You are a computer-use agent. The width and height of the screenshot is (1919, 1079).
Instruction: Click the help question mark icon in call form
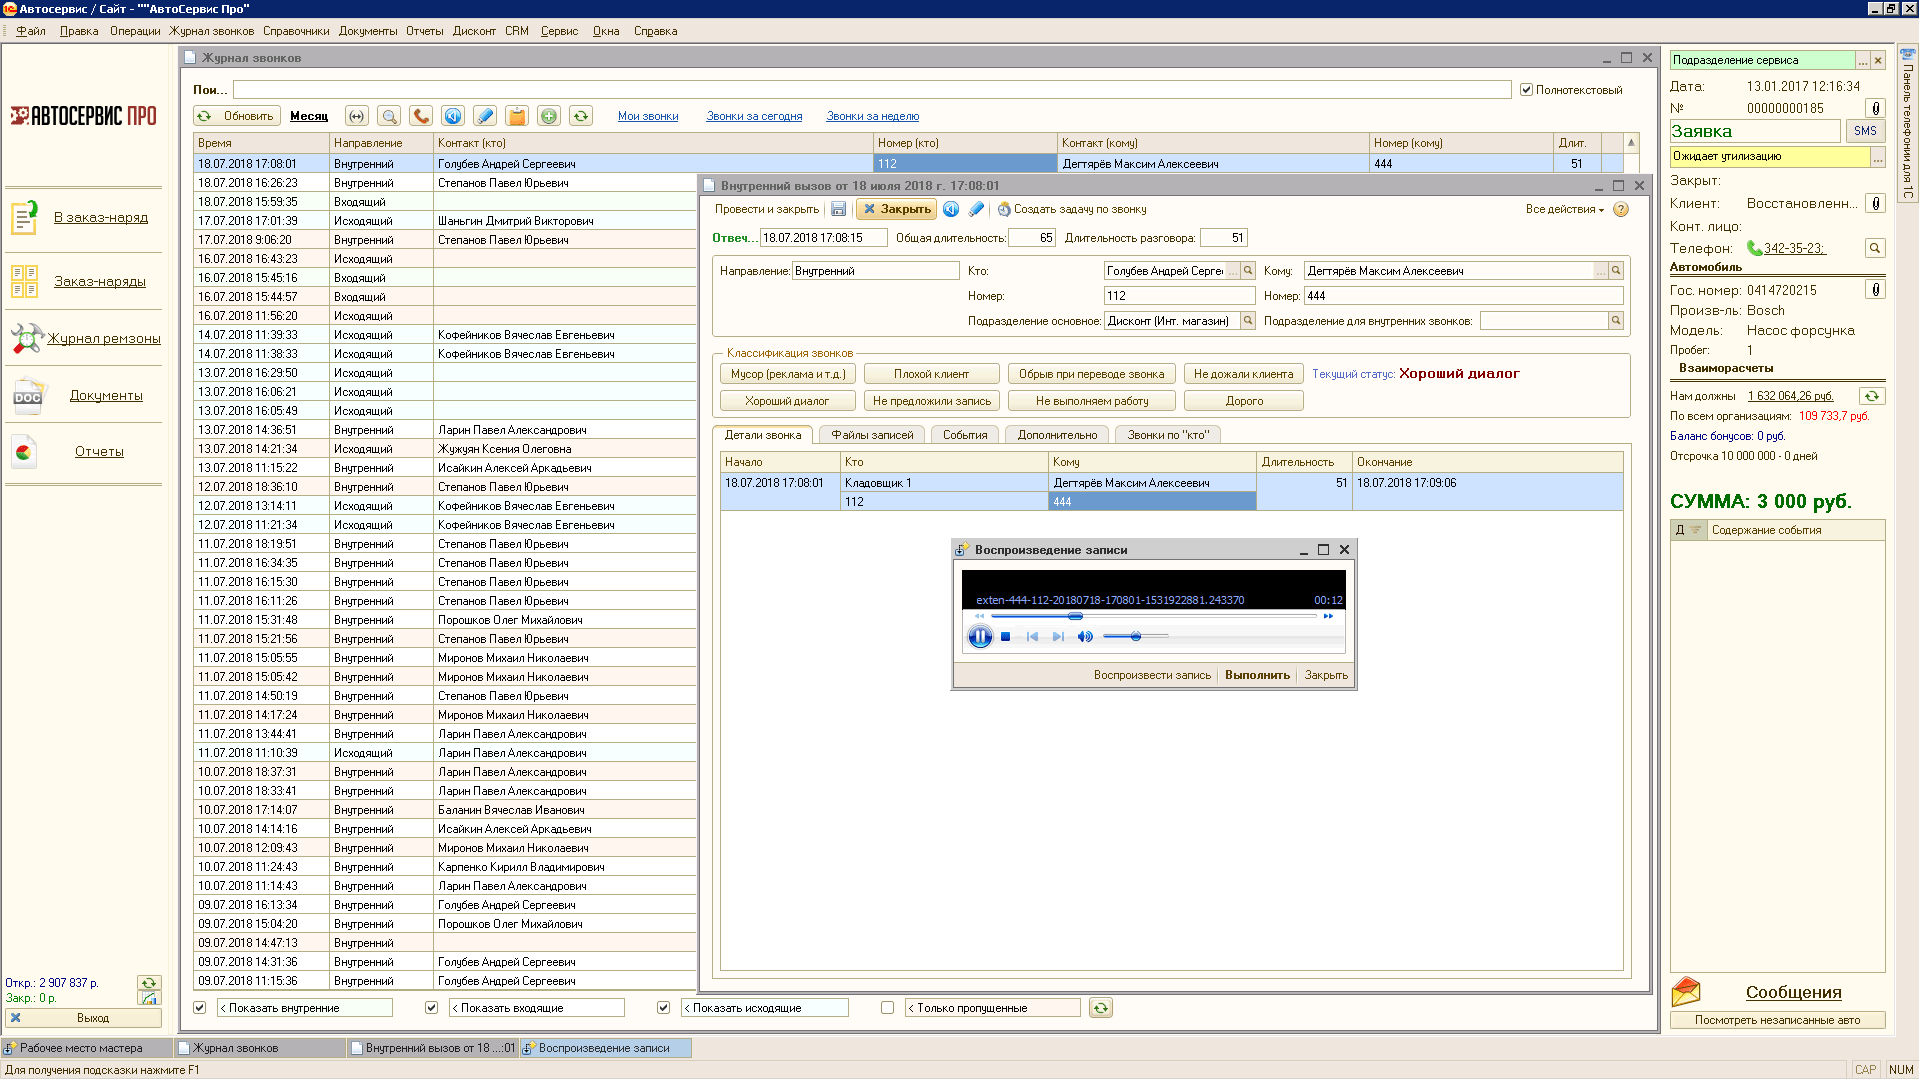click(x=1621, y=209)
